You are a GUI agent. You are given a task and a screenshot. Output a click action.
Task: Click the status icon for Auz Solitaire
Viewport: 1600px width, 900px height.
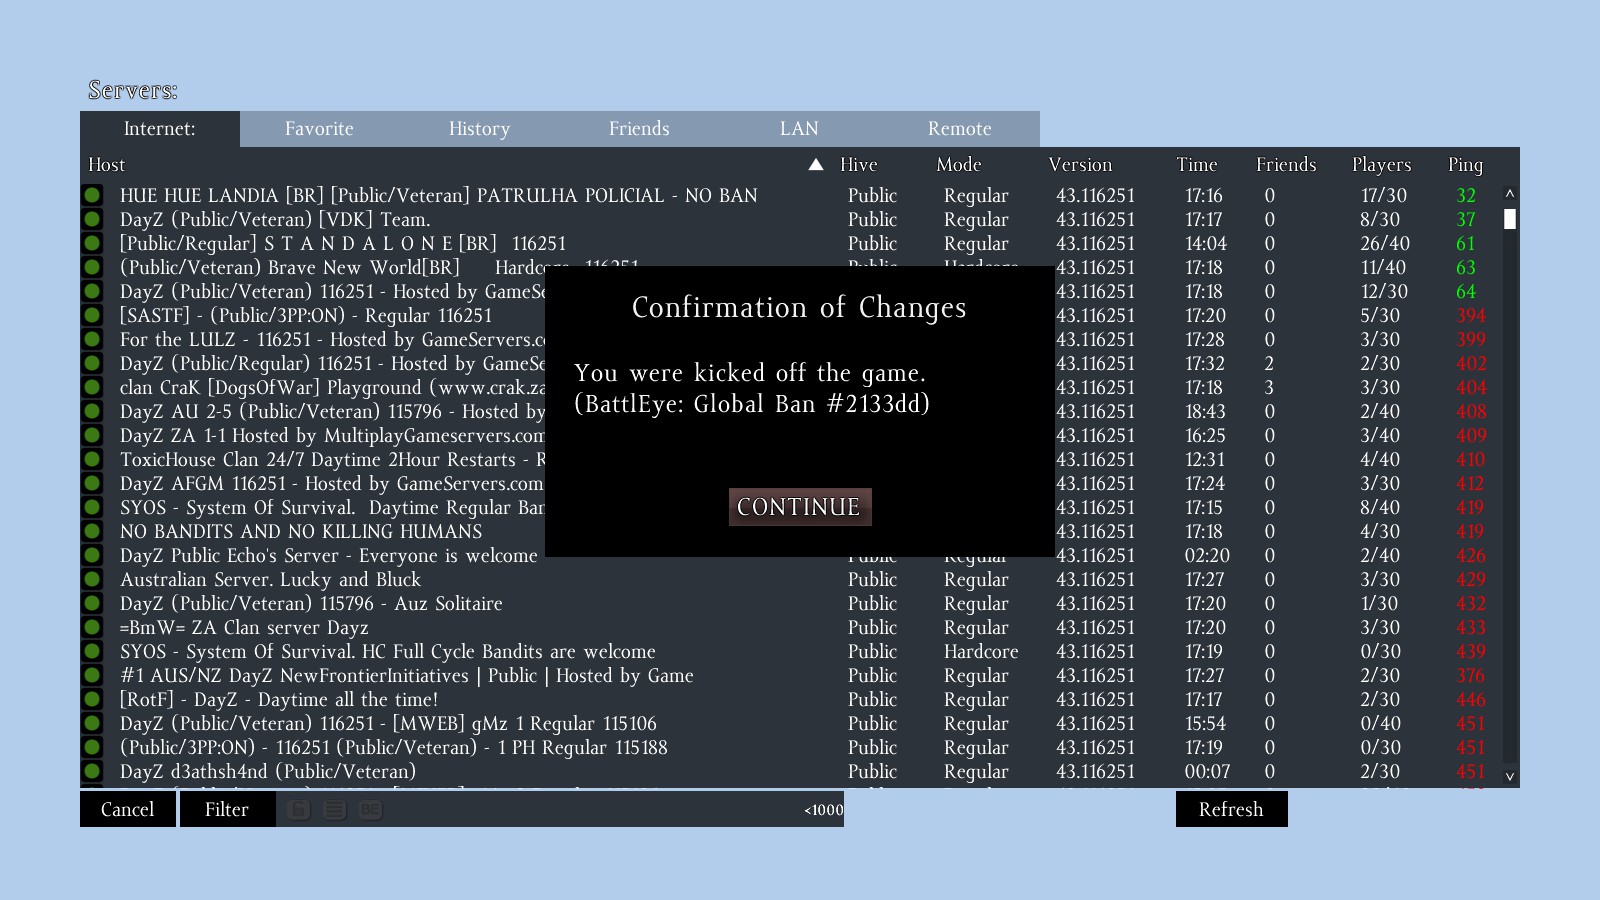tap(92, 603)
